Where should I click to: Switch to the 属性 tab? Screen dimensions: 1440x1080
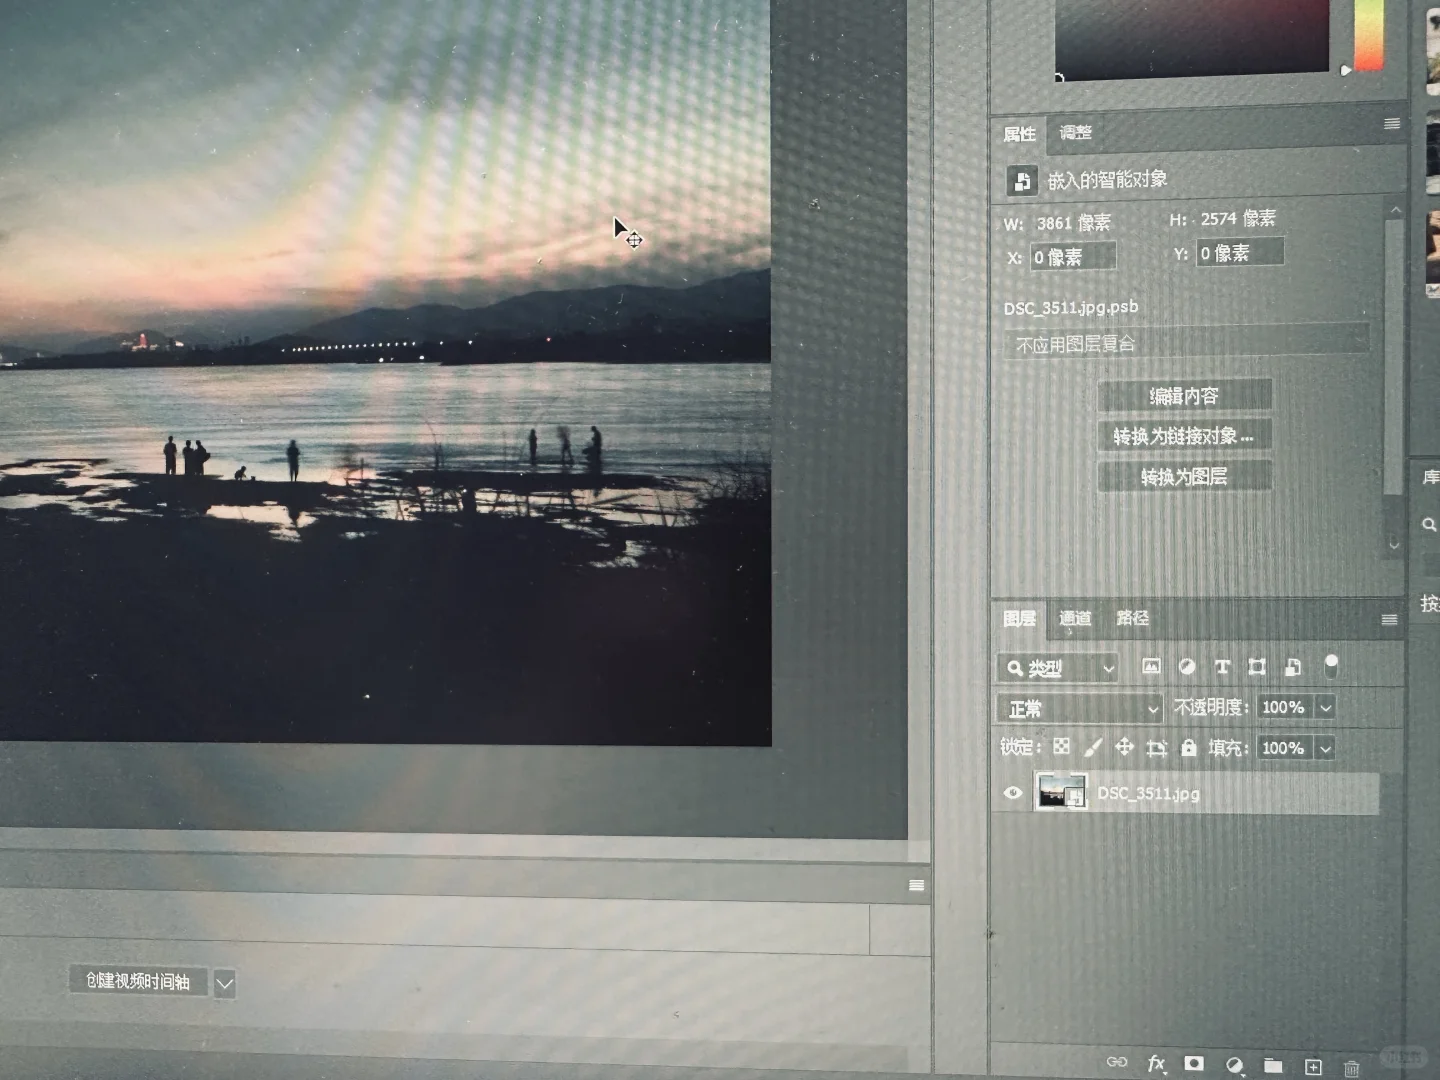(1020, 134)
